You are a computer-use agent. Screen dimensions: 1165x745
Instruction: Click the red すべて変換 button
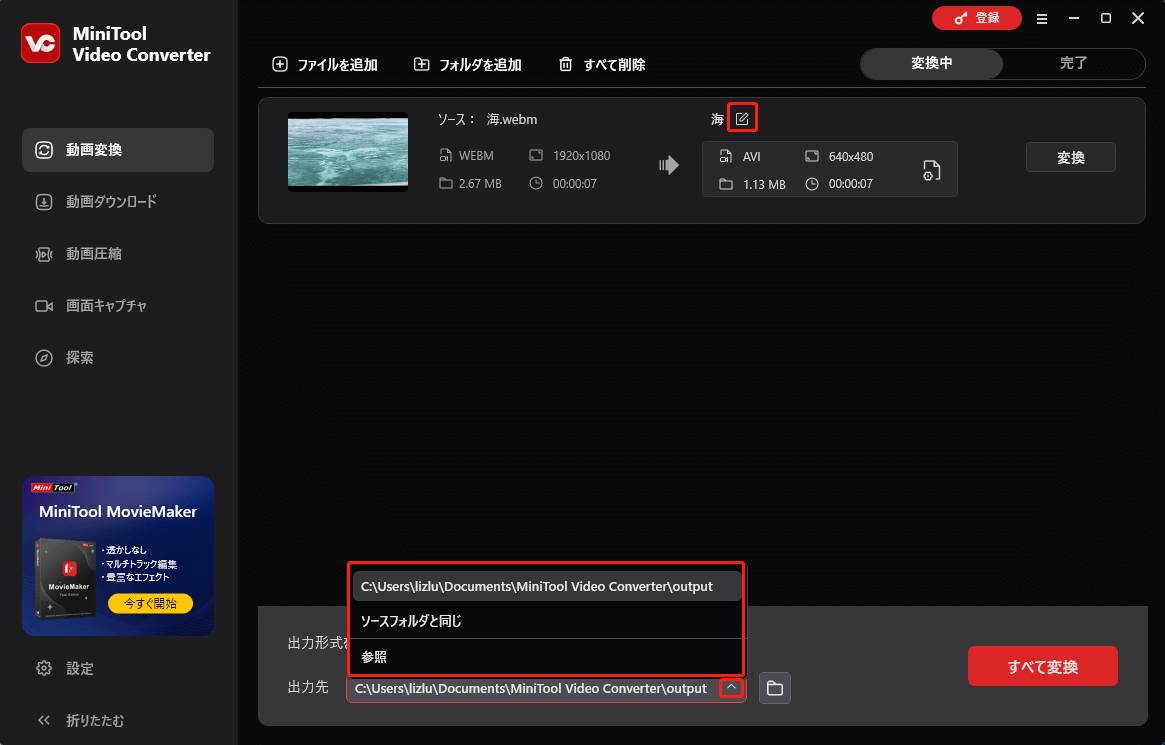(x=1042, y=666)
